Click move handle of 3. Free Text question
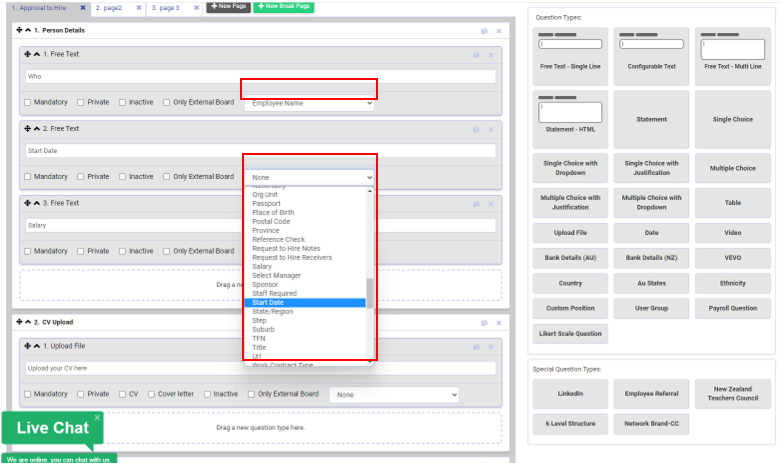The height and width of the screenshot is (466, 782). tap(27, 203)
